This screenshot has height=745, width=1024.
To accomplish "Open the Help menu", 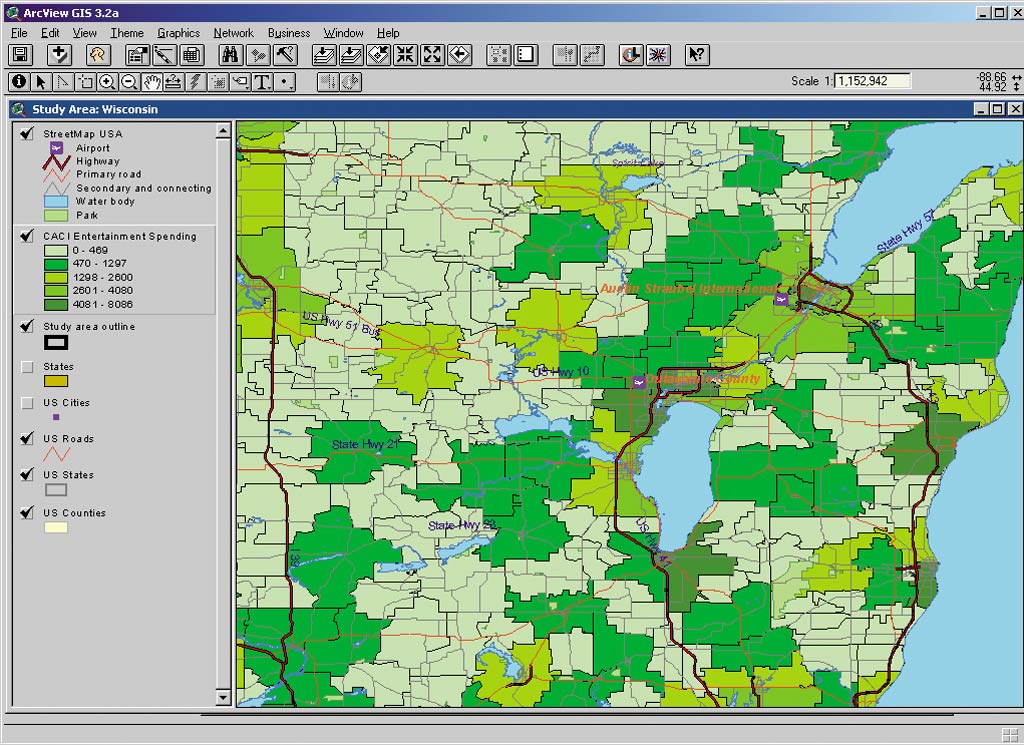I will [388, 33].
